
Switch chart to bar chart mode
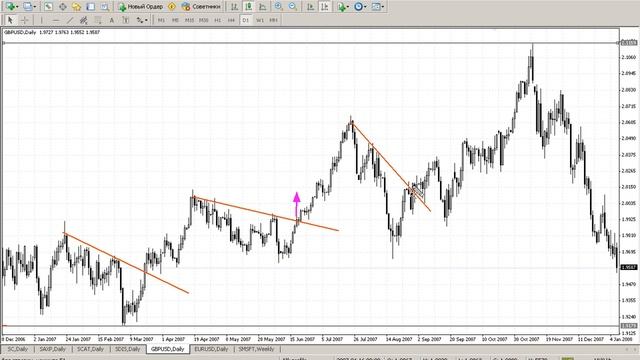pyautogui.click(x=234, y=7)
